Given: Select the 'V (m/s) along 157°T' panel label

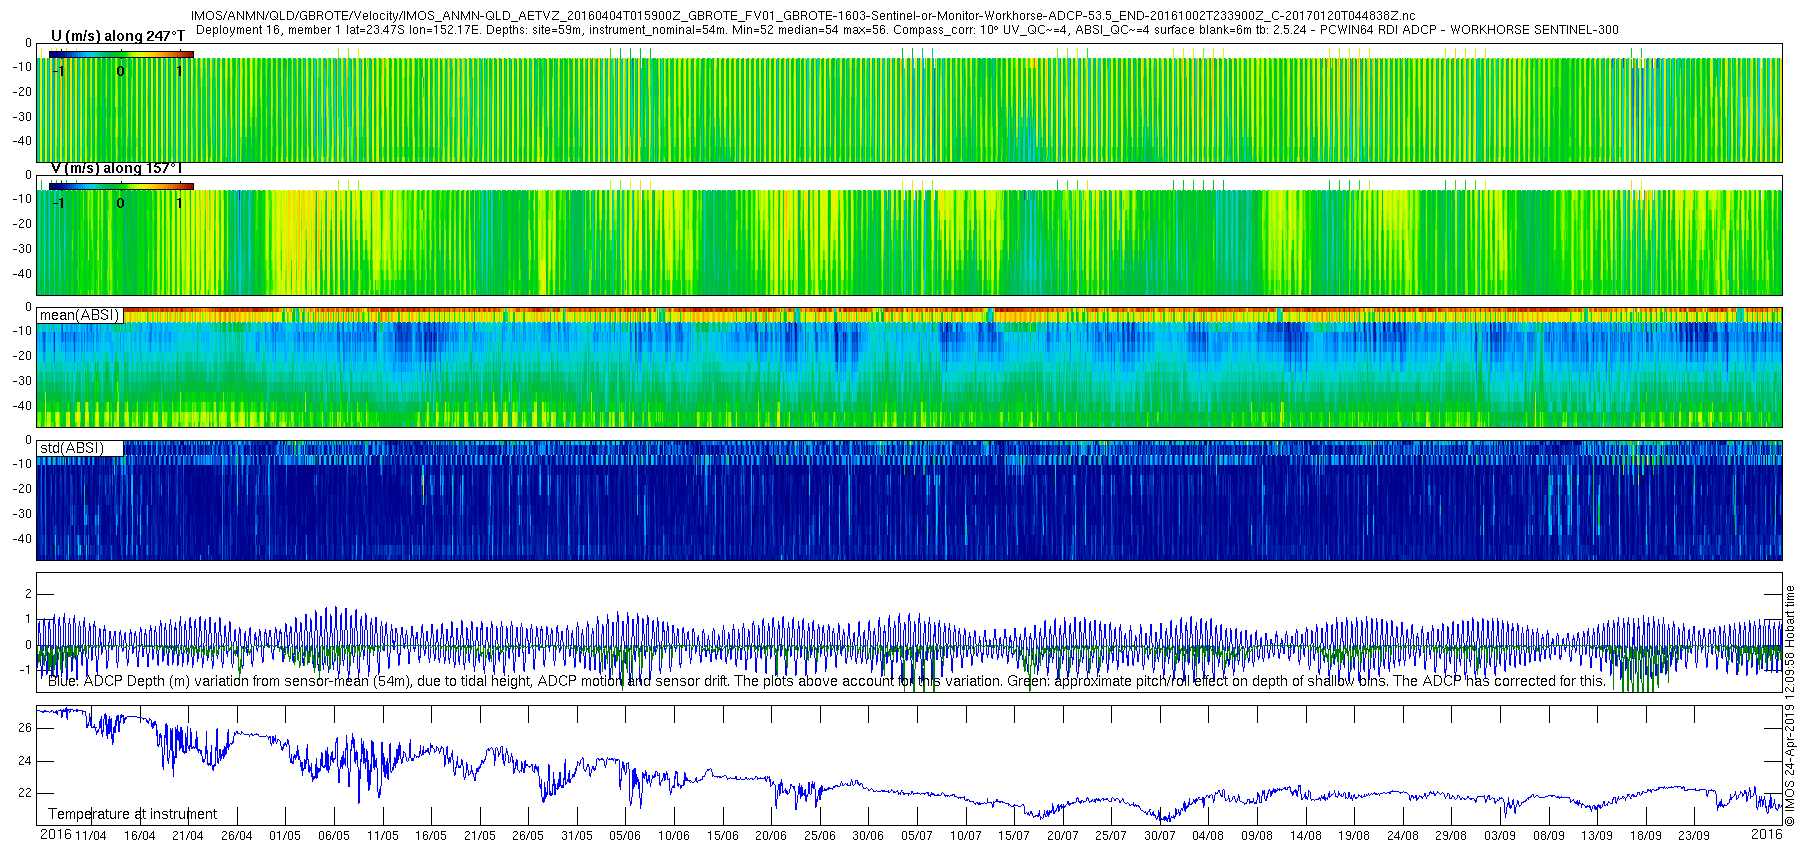Looking at the screenshot, I should tap(116, 168).
